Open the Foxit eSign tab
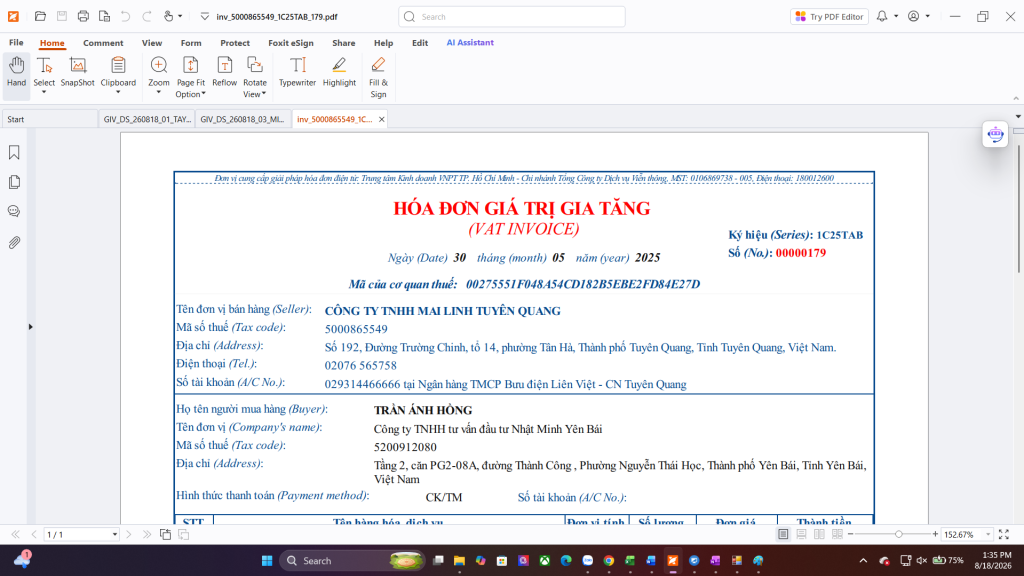 coord(291,42)
